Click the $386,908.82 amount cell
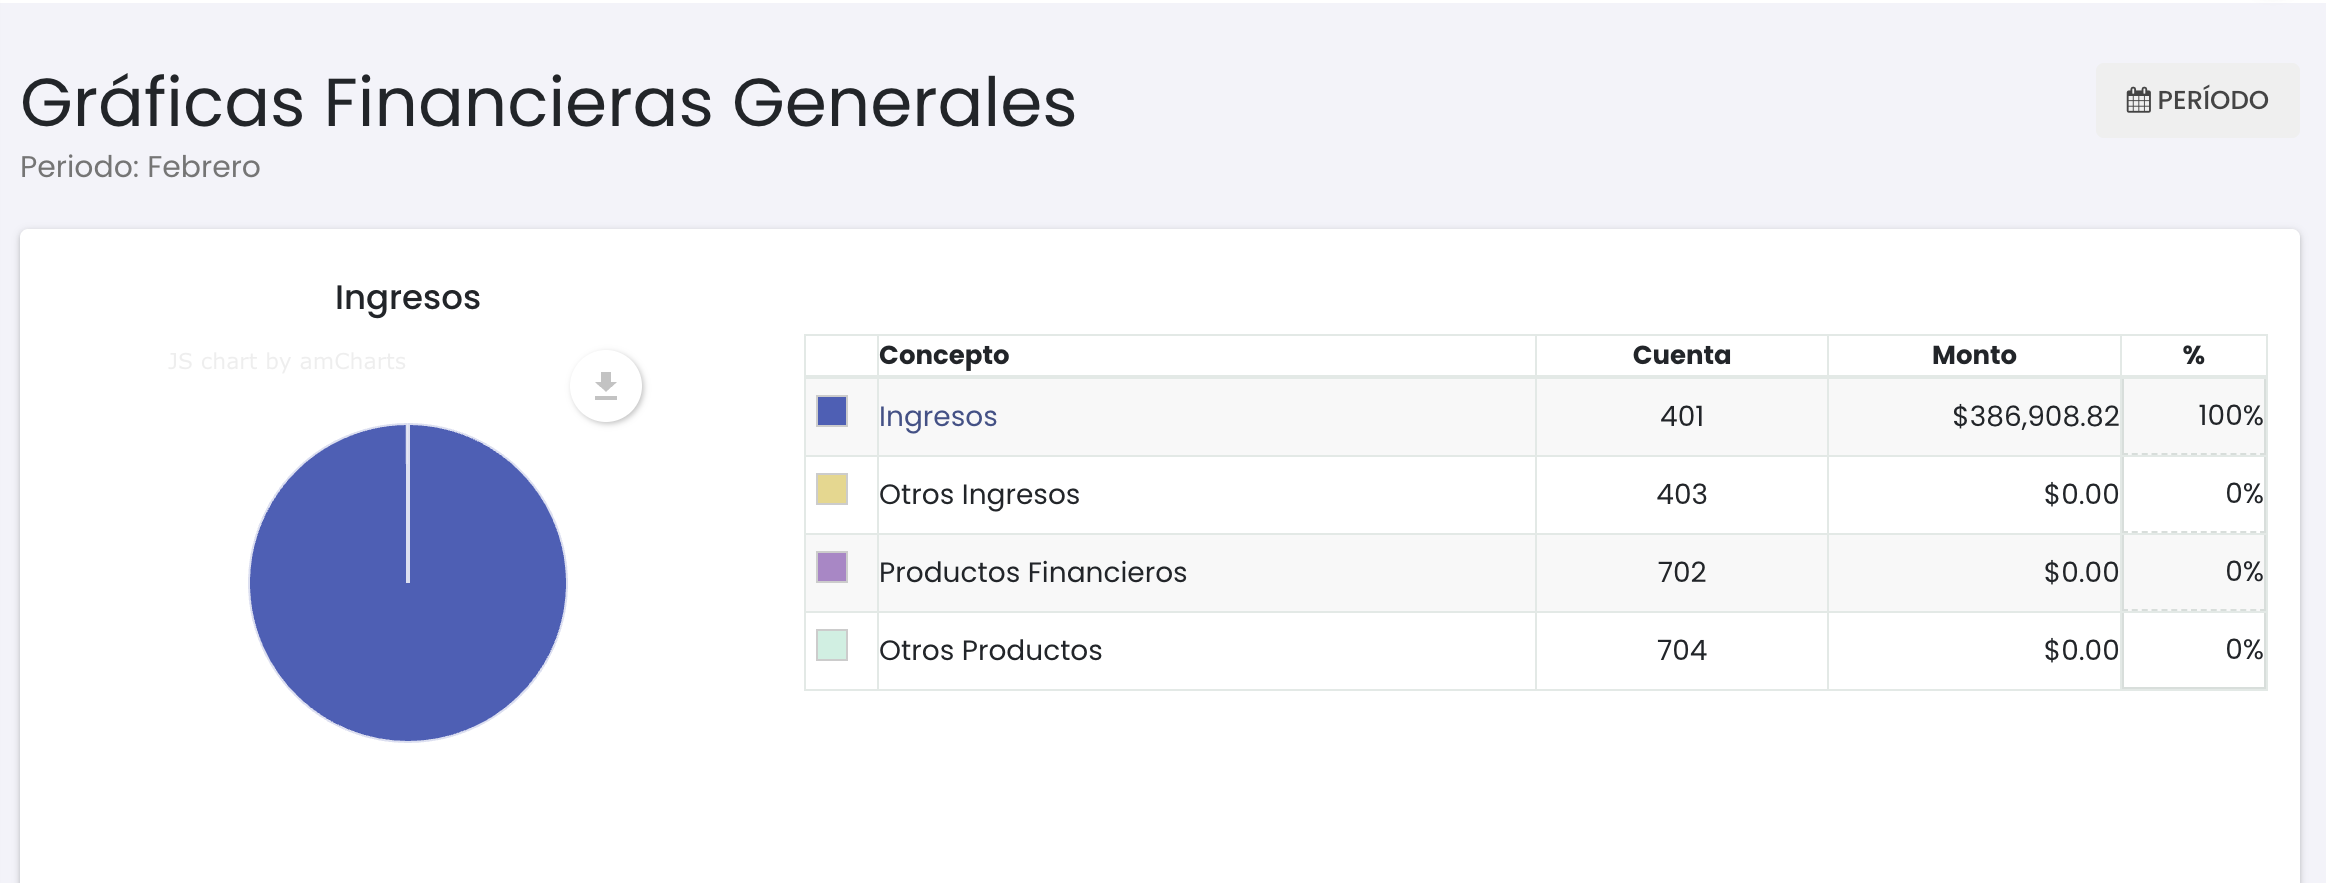This screenshot has height=883, width=2326. 2035,416
